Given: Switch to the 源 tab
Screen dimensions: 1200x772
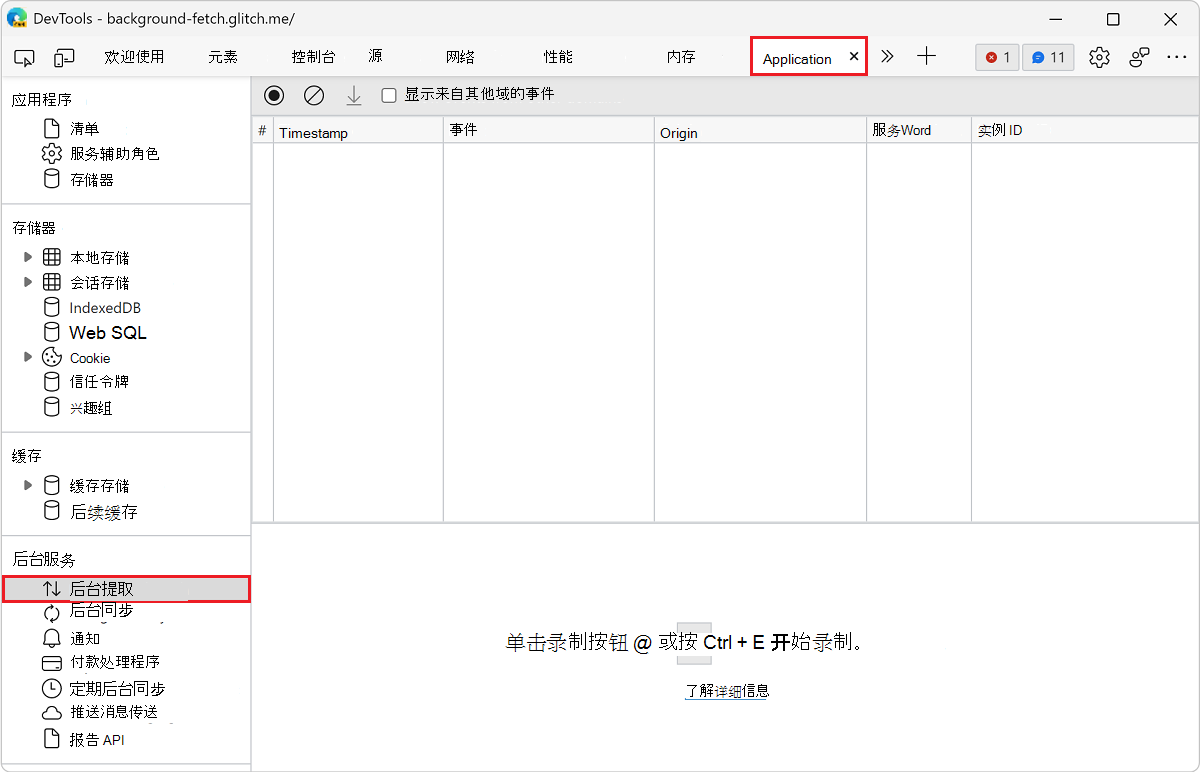Looking at the screenshot, I should tap(375, 57).
